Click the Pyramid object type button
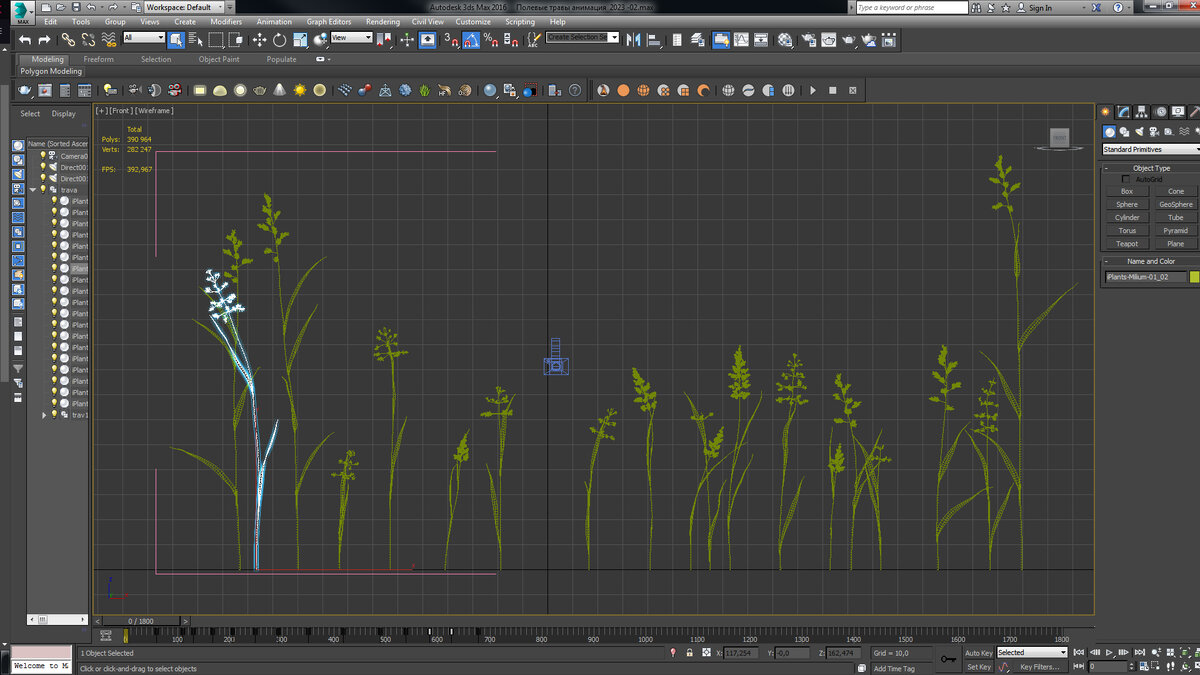Image resolution: width=1200 pixels, height=675 pixels. 1176,231
